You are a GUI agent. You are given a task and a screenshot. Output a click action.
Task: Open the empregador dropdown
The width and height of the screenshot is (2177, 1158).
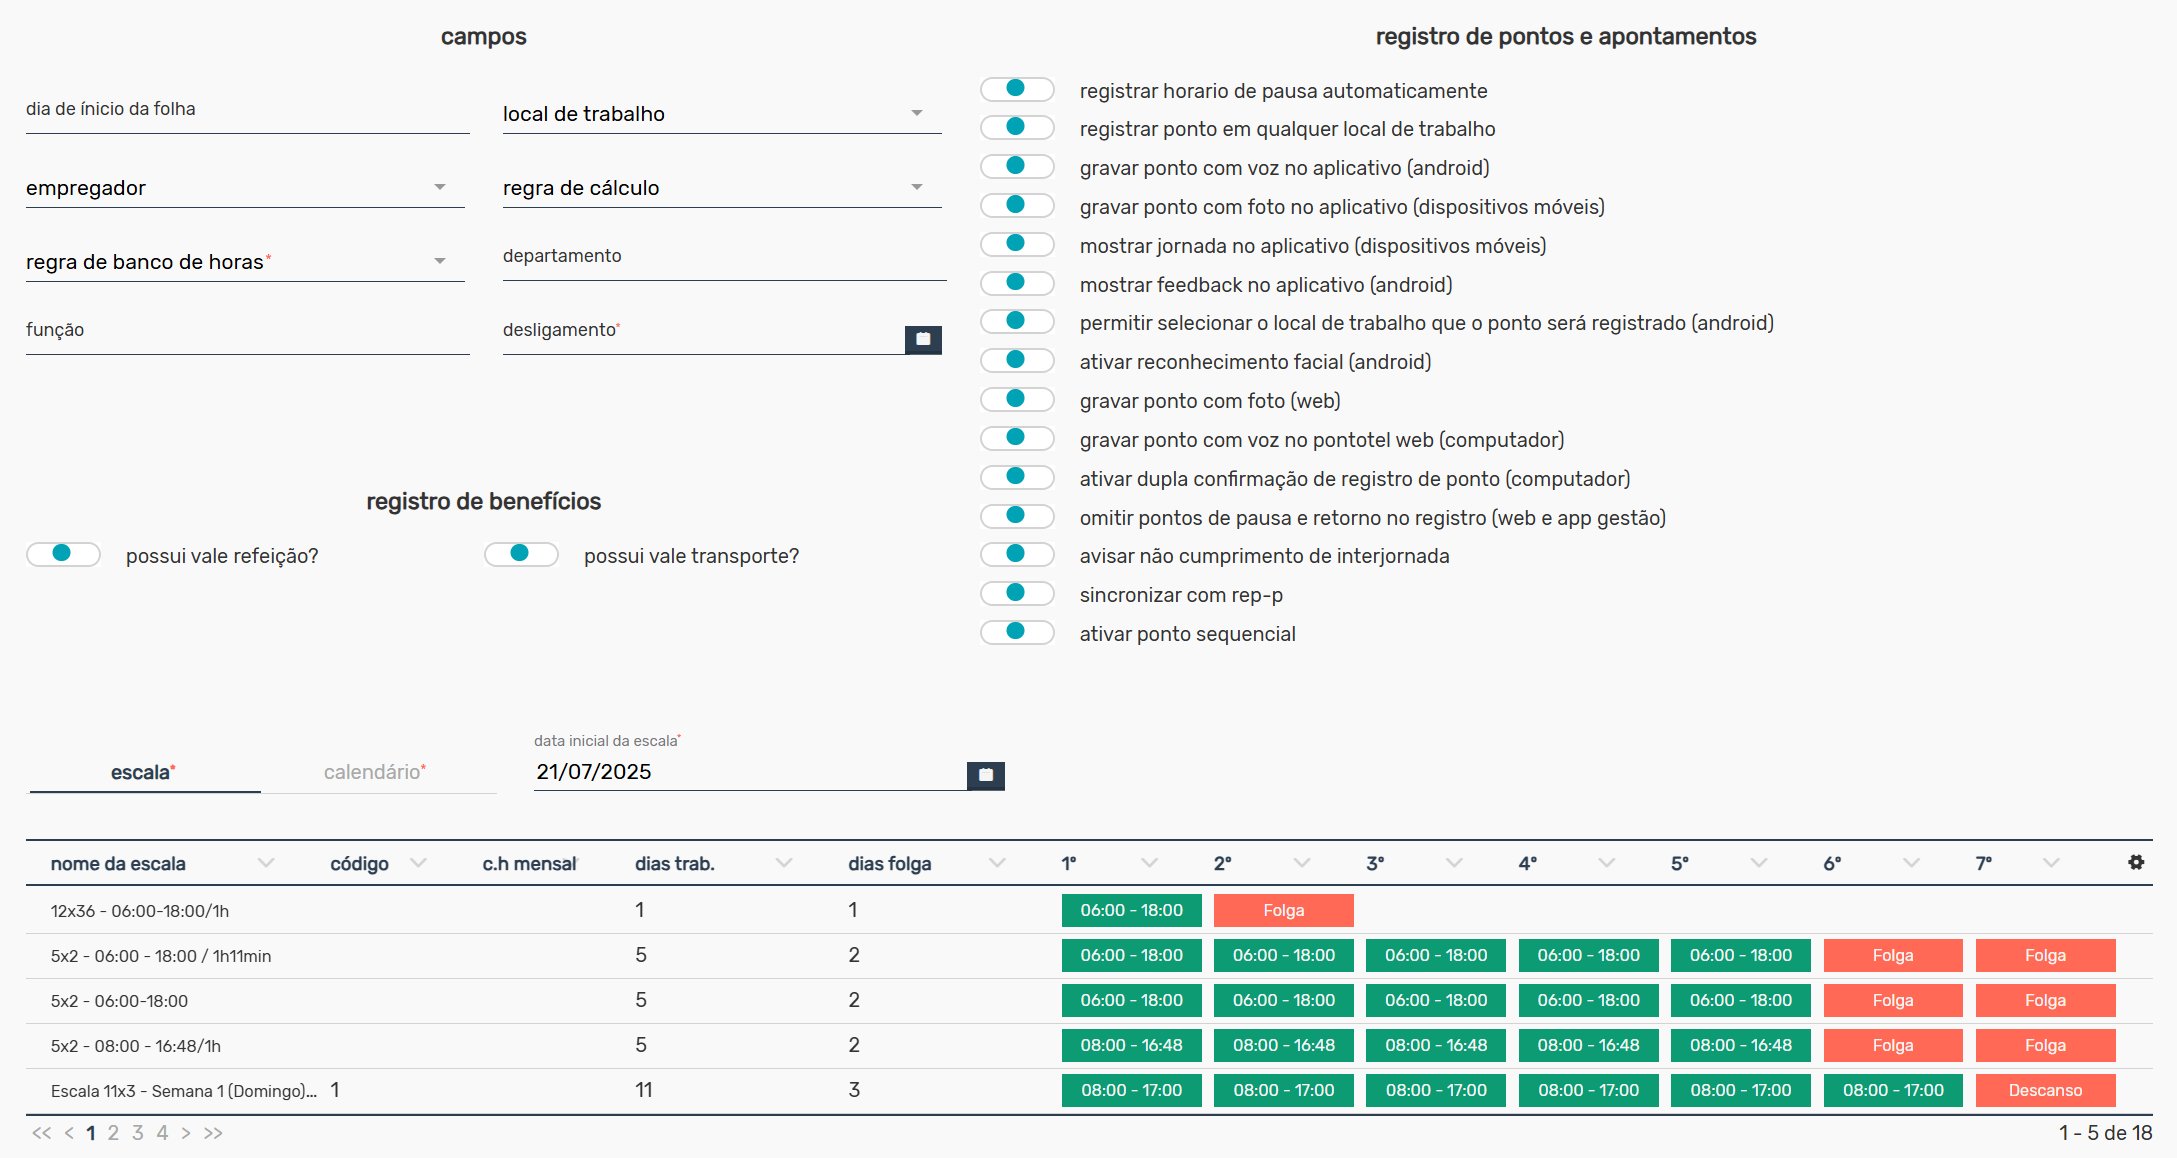point(245,188)
